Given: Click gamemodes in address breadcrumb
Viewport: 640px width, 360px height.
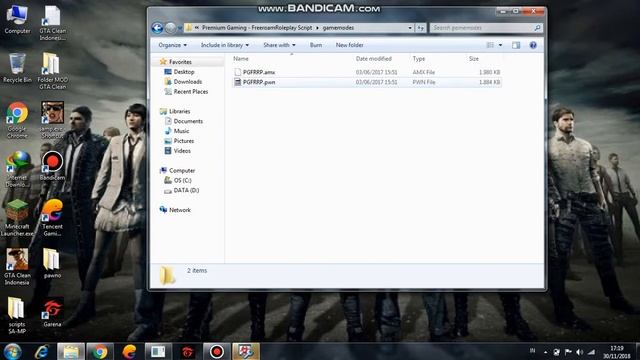Looking at the screenshot, I should click(x=338, y=28).
